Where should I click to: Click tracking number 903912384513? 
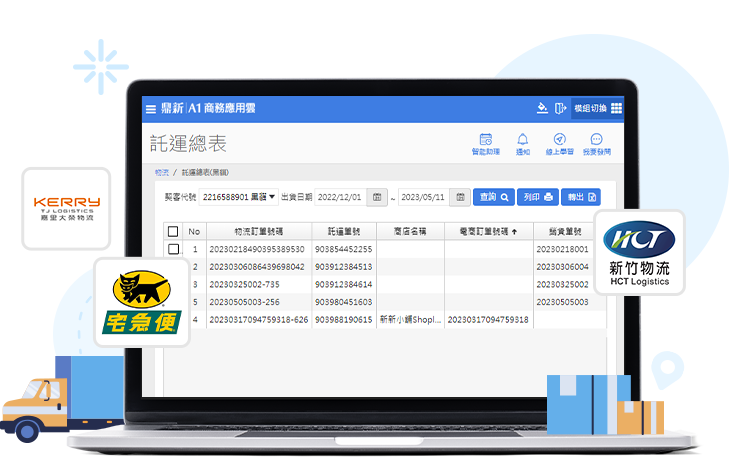coord(344,267)
